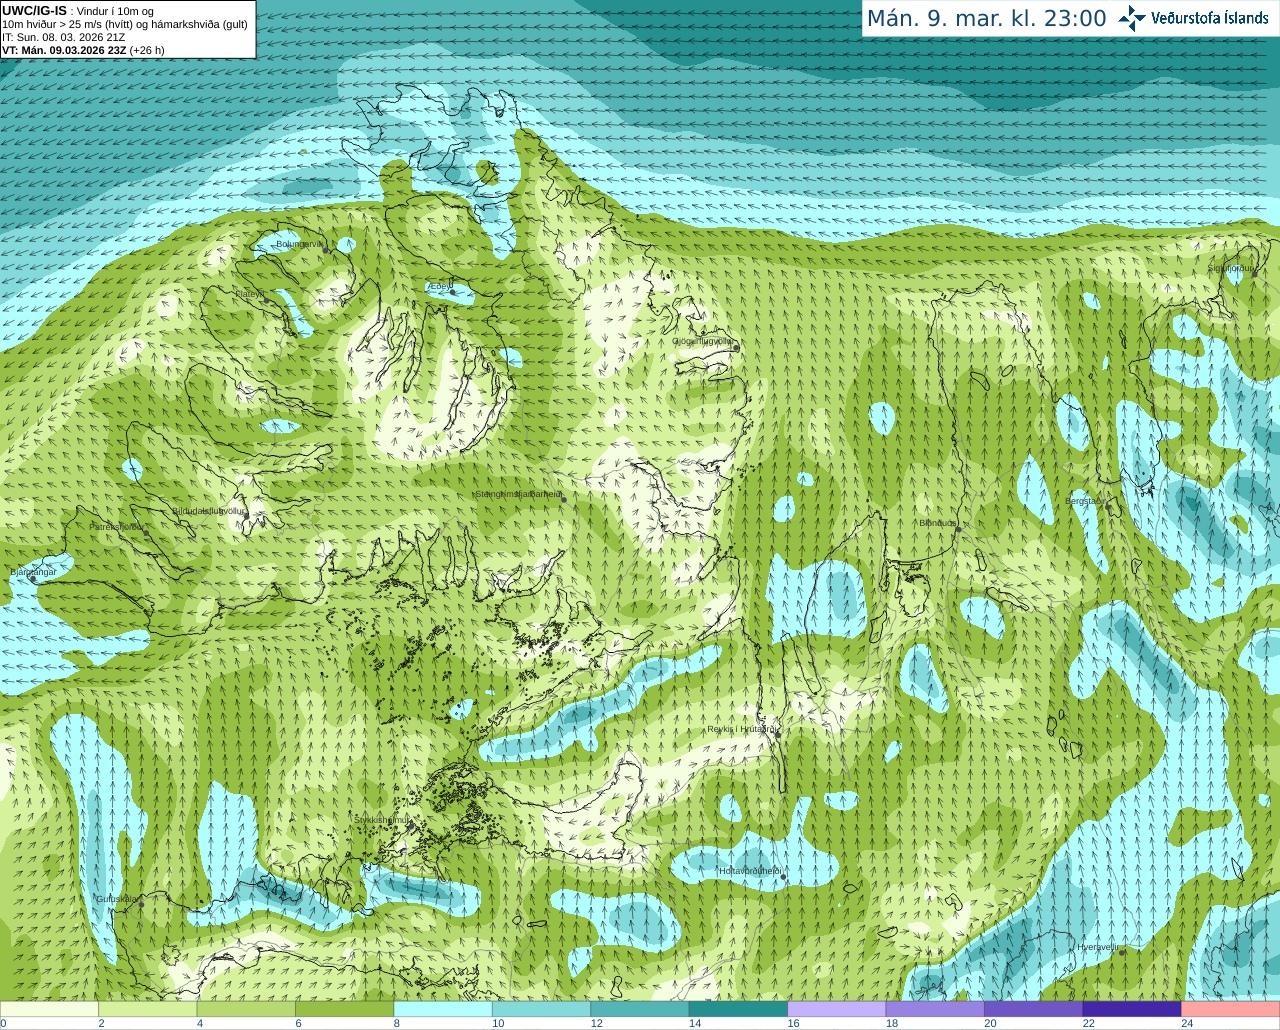The image size is (1280, 1030).
Task: Click the Bíldudalsflugvöllur station label
Action: click(x=209, y=511)
